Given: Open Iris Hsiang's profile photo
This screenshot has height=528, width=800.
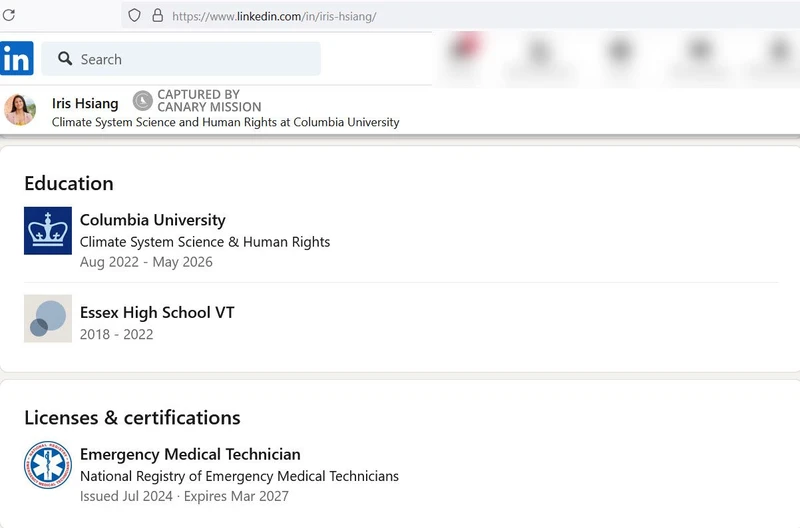Looking at the screenshot, I should click(x=20, y=110).
